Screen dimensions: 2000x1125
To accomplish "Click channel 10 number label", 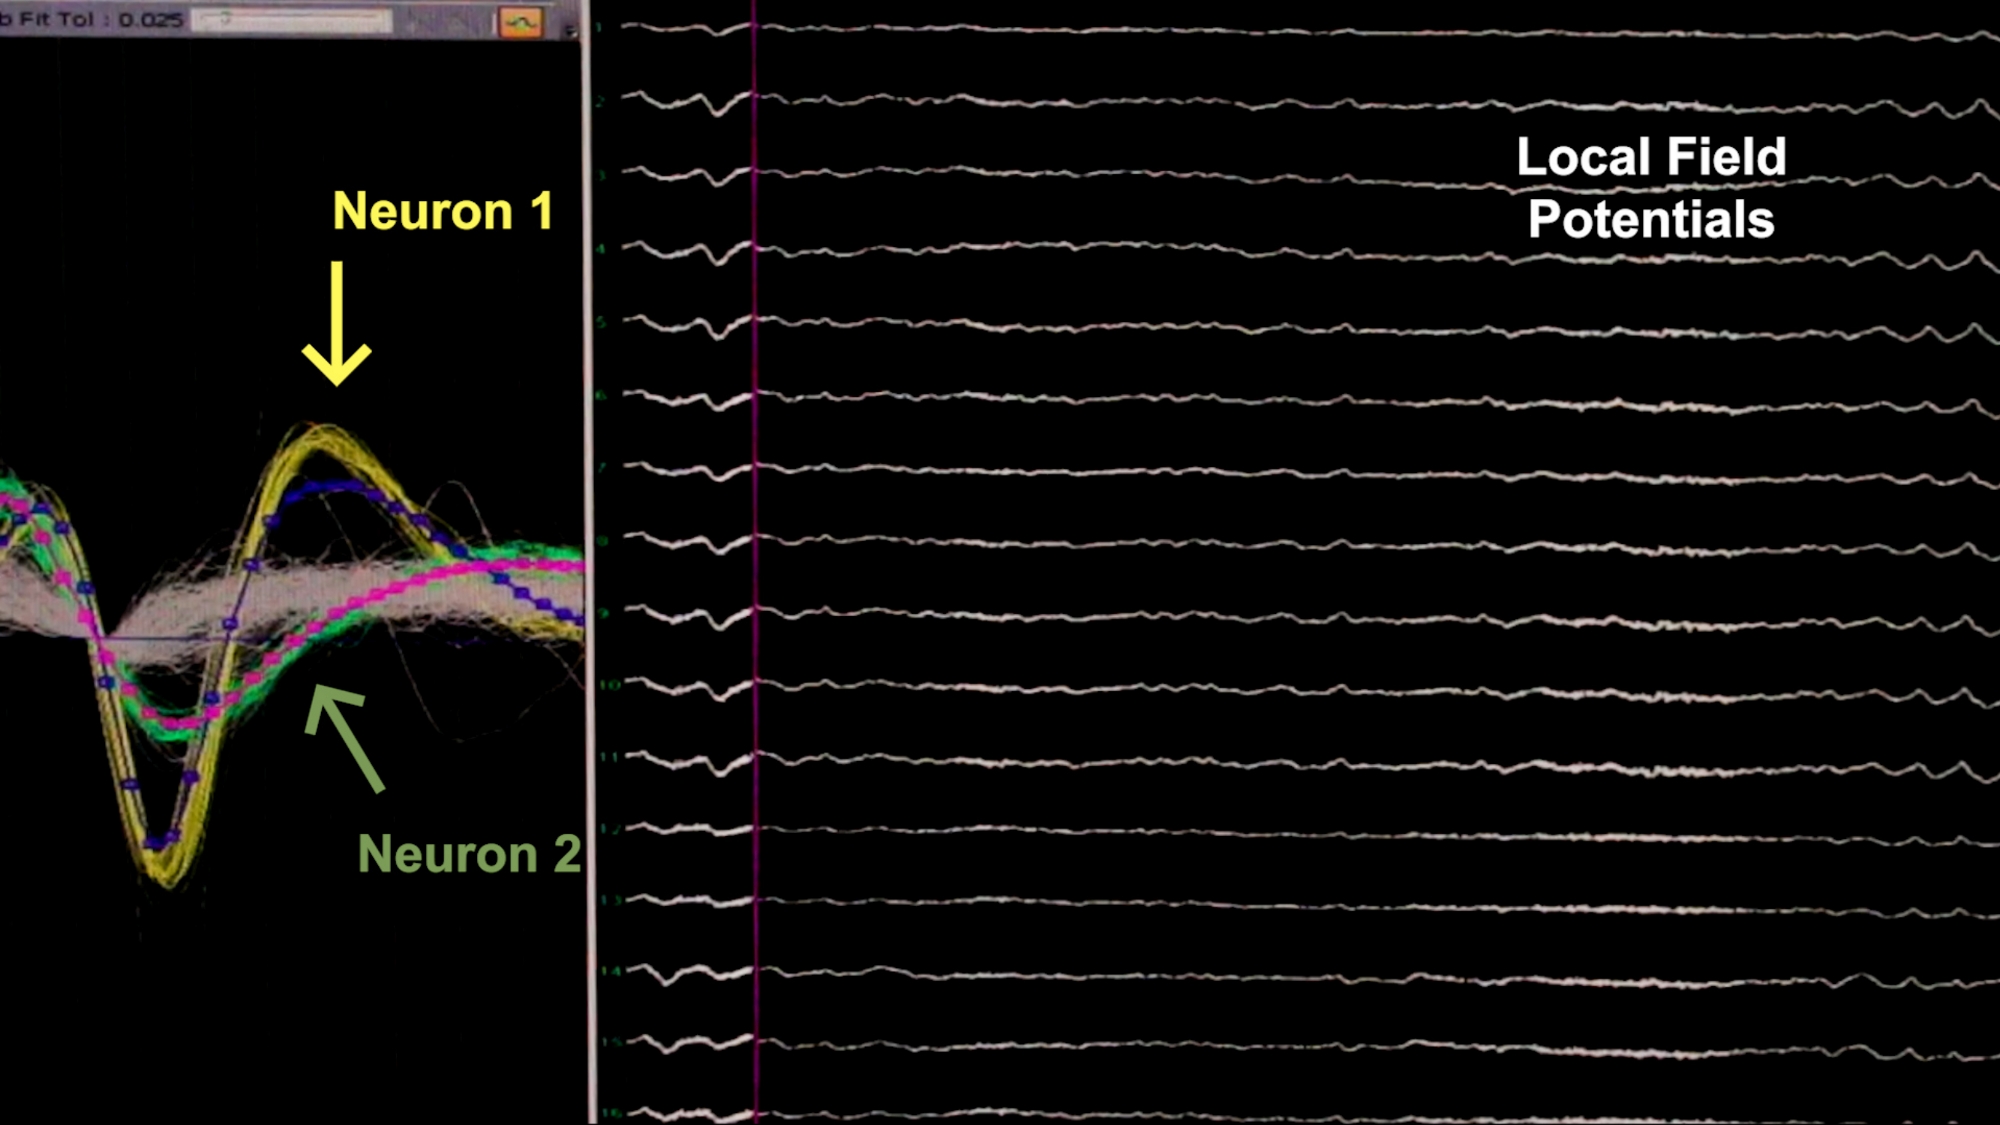I will (610, 685).
